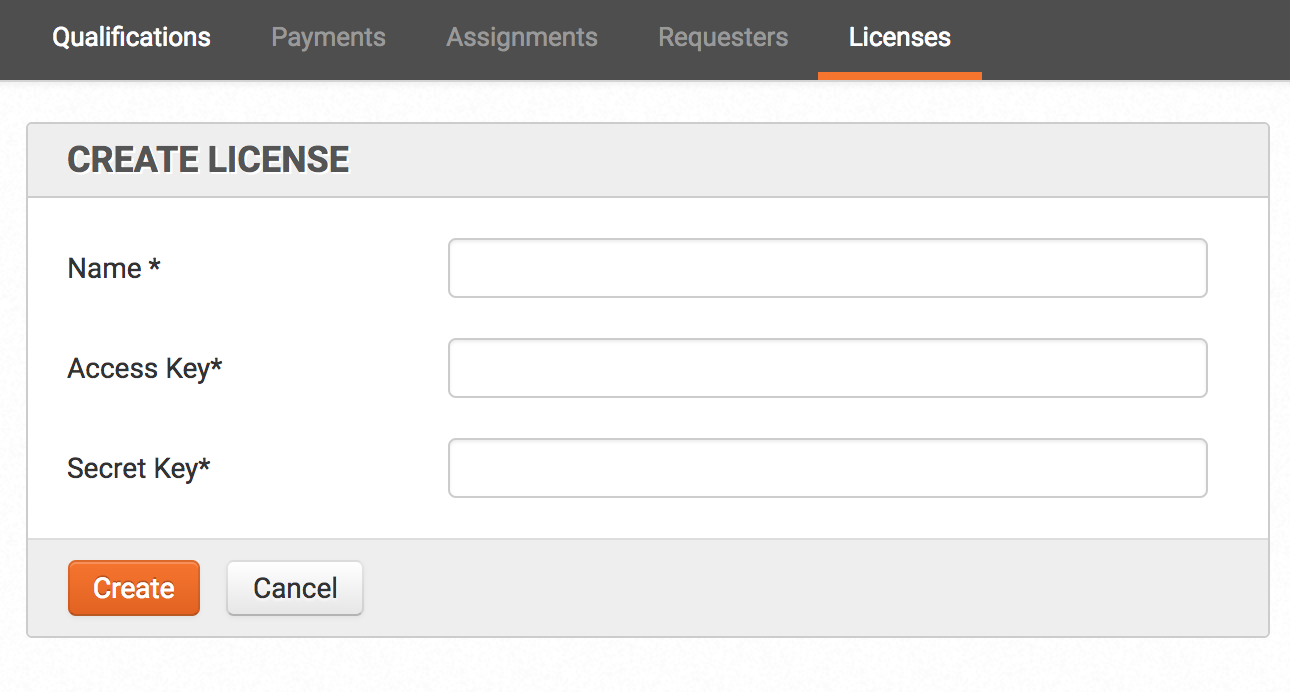Click the "Access Key*" label text

(x=145, y=368)
